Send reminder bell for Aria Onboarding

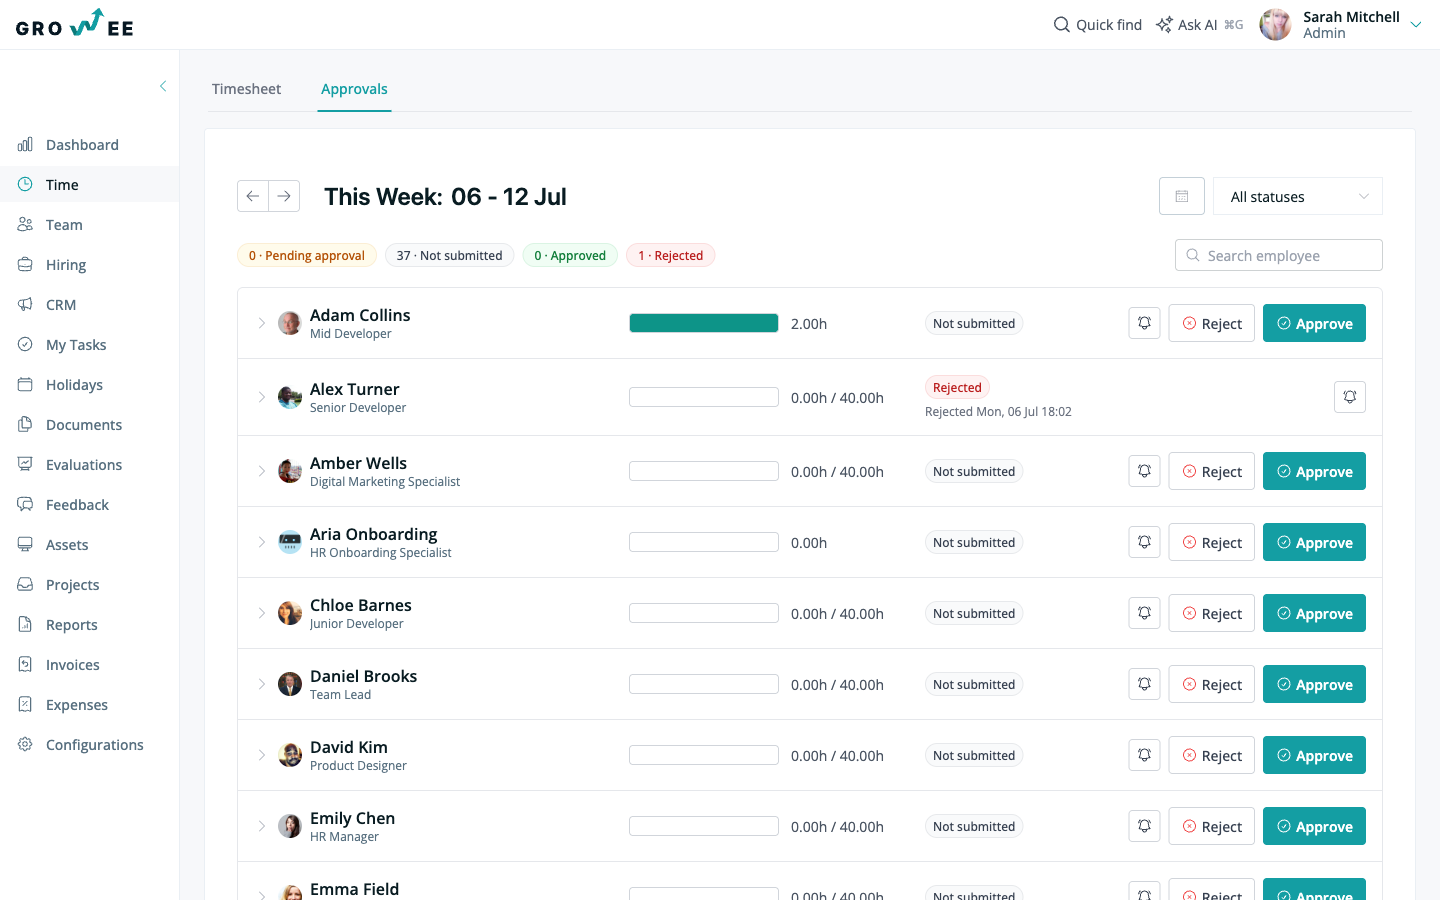tap(1145, 542)
